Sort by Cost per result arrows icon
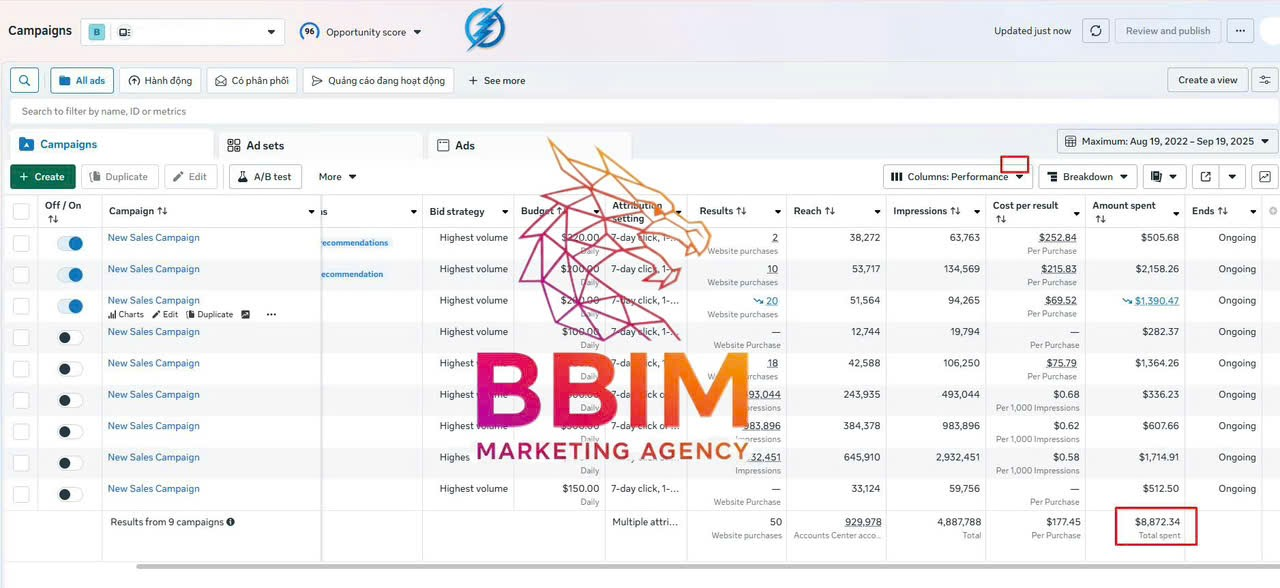 1000,219
